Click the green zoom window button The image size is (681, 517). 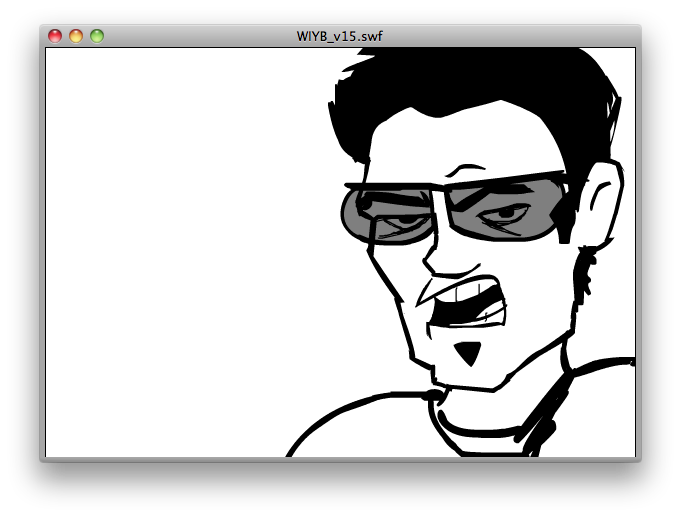97,36
